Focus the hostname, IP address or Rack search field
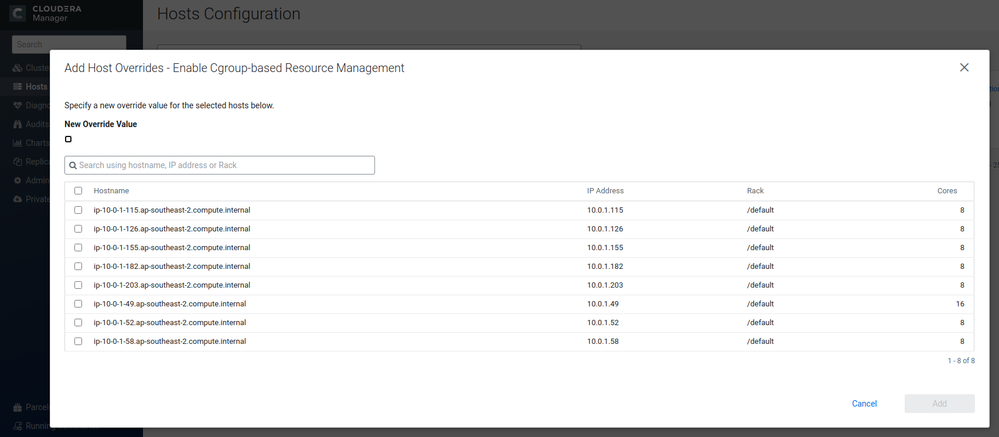Screen dimensions: 999x437 pyautogui.click(x=220, y=165)
